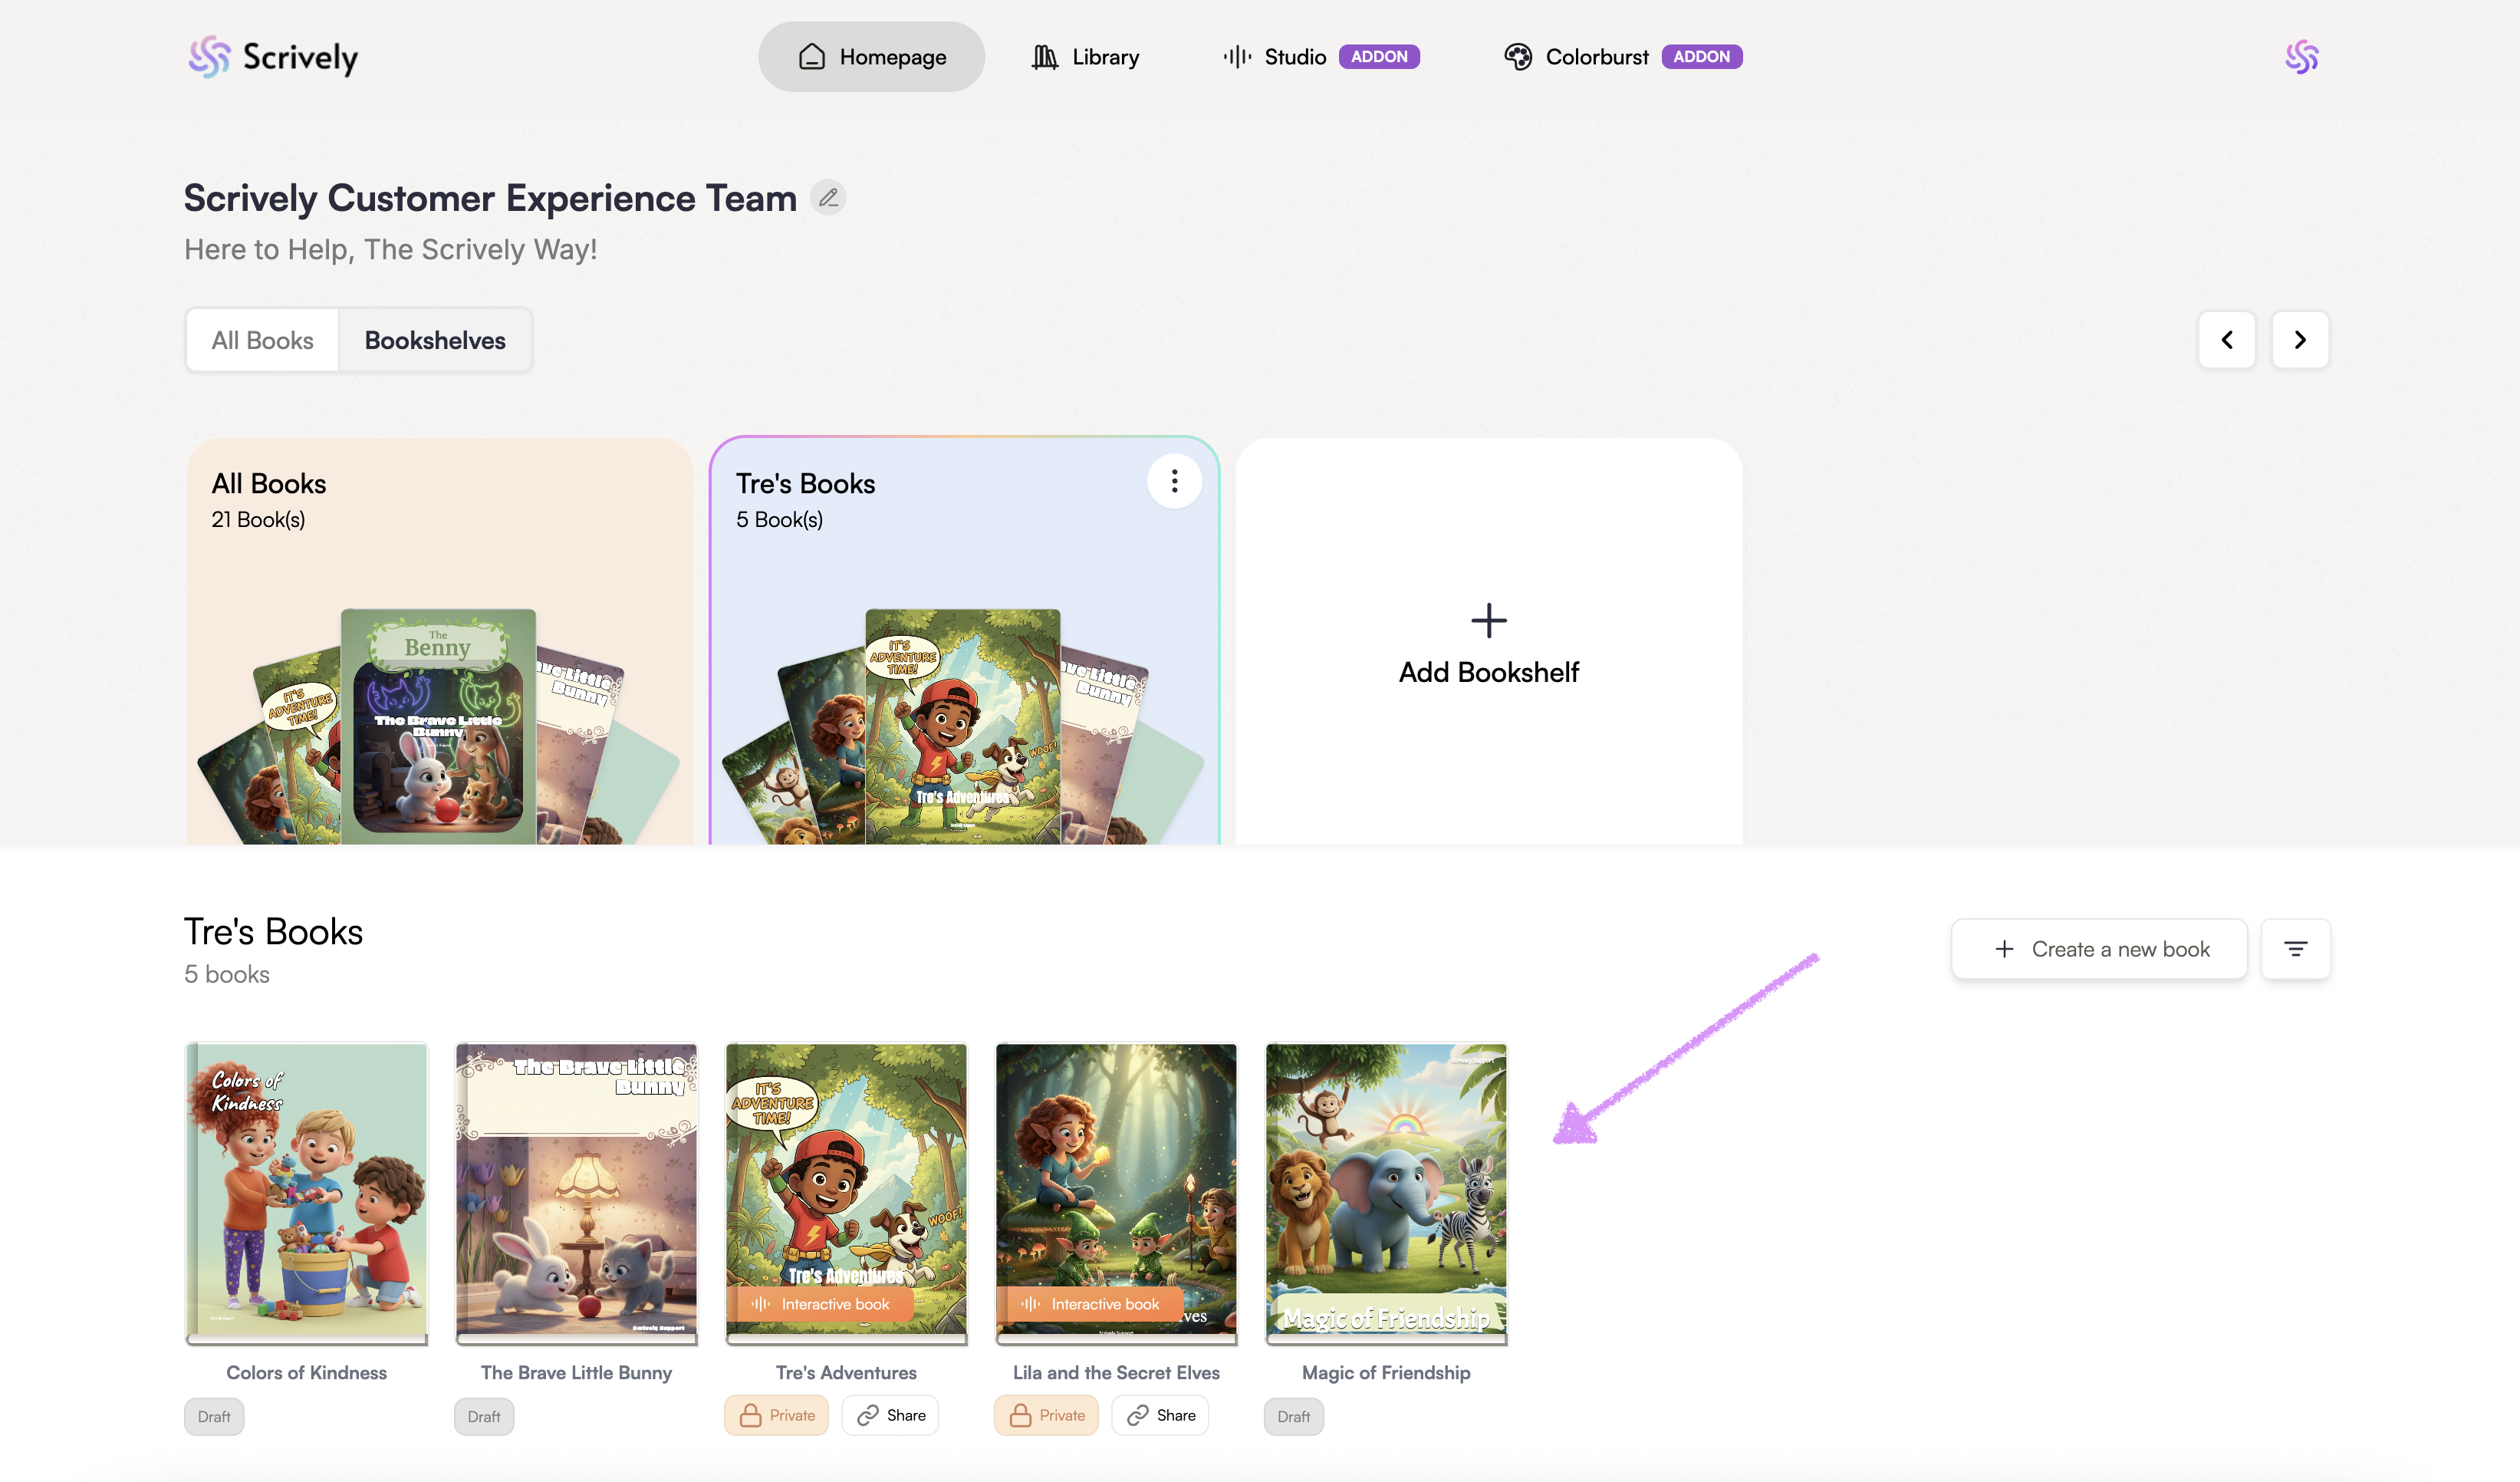Select the Bookshelves tab
2520x1482 pixels.
[x=435, y=340]
